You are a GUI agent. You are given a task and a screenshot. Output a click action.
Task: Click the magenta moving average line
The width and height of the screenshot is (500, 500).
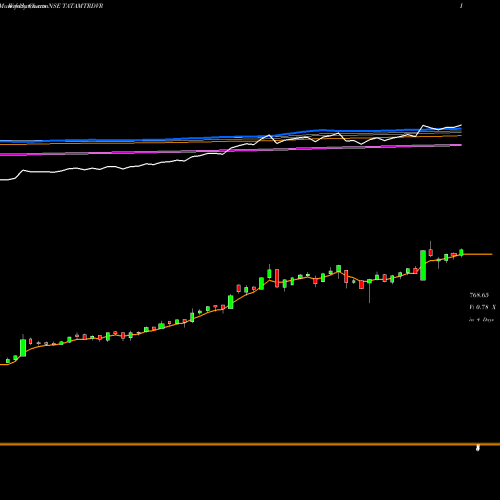(231, 150)
